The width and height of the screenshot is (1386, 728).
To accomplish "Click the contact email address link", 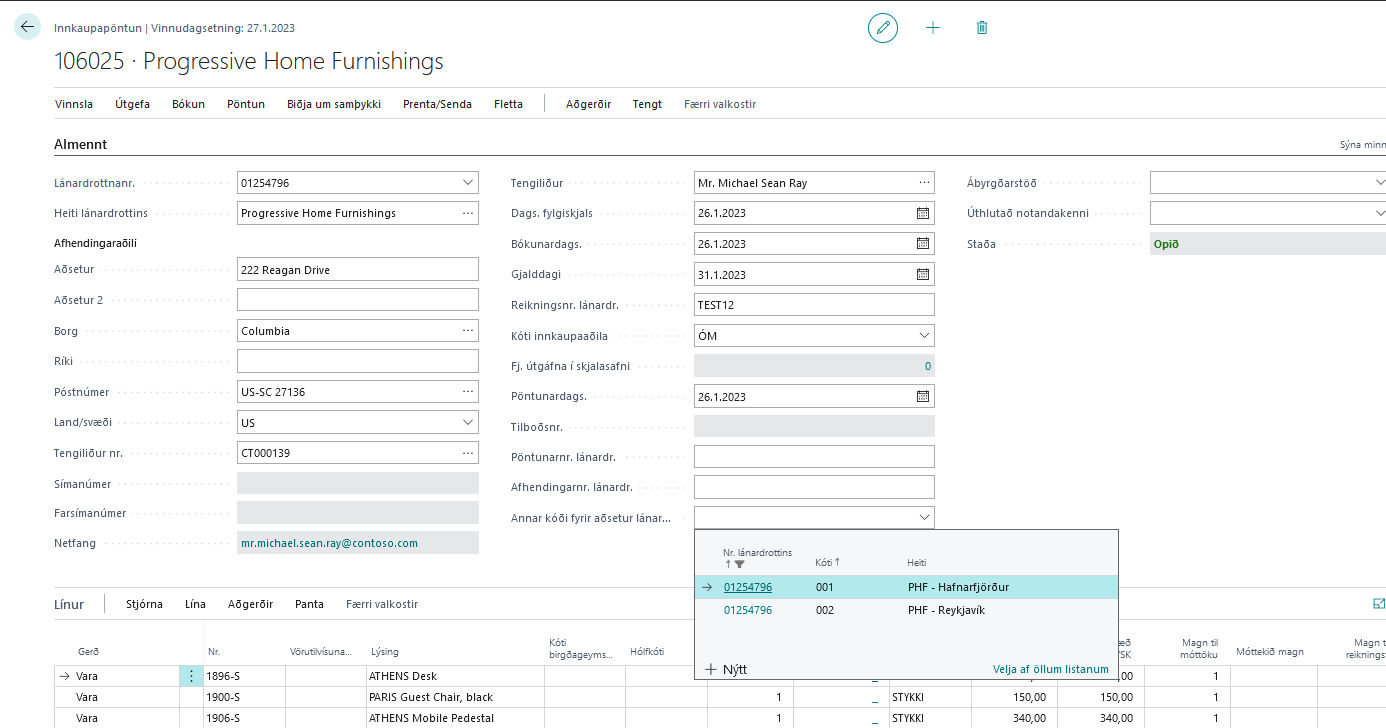I will pyautogui.click(x=329, y=543).
